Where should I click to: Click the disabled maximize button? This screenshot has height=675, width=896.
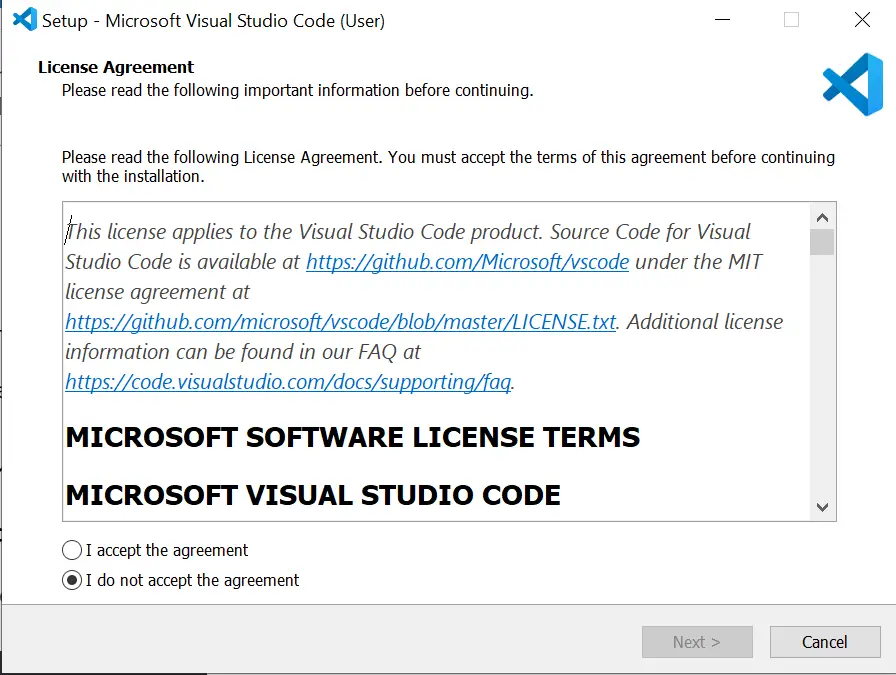(x=791, y=20)
